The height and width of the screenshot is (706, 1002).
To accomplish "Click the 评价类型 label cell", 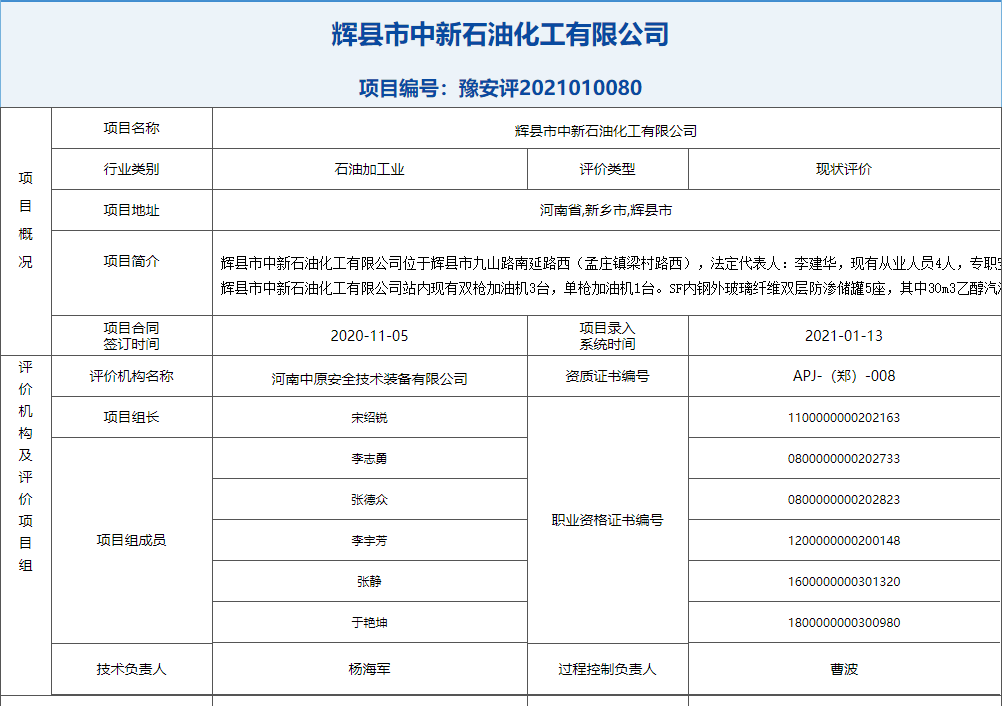I will click(x=607, y=169).
